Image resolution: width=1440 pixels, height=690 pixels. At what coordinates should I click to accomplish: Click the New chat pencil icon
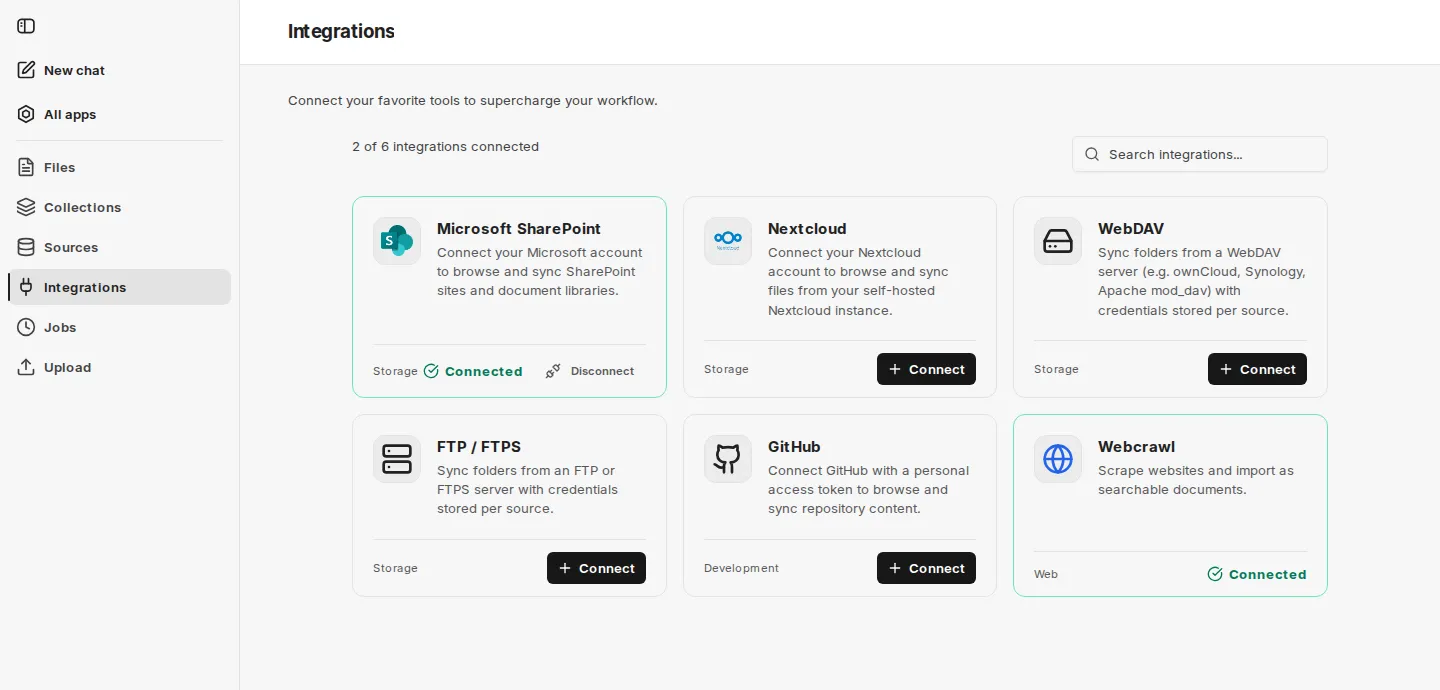pyautogui.click(x=26, y=70)
